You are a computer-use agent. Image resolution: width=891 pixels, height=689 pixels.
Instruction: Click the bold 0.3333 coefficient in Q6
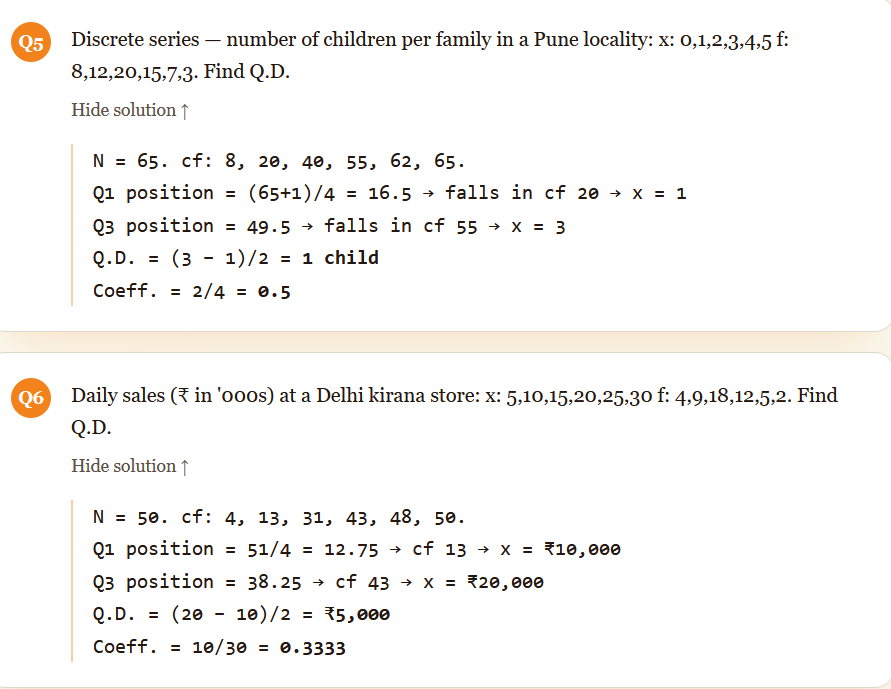tap(312, 647)
